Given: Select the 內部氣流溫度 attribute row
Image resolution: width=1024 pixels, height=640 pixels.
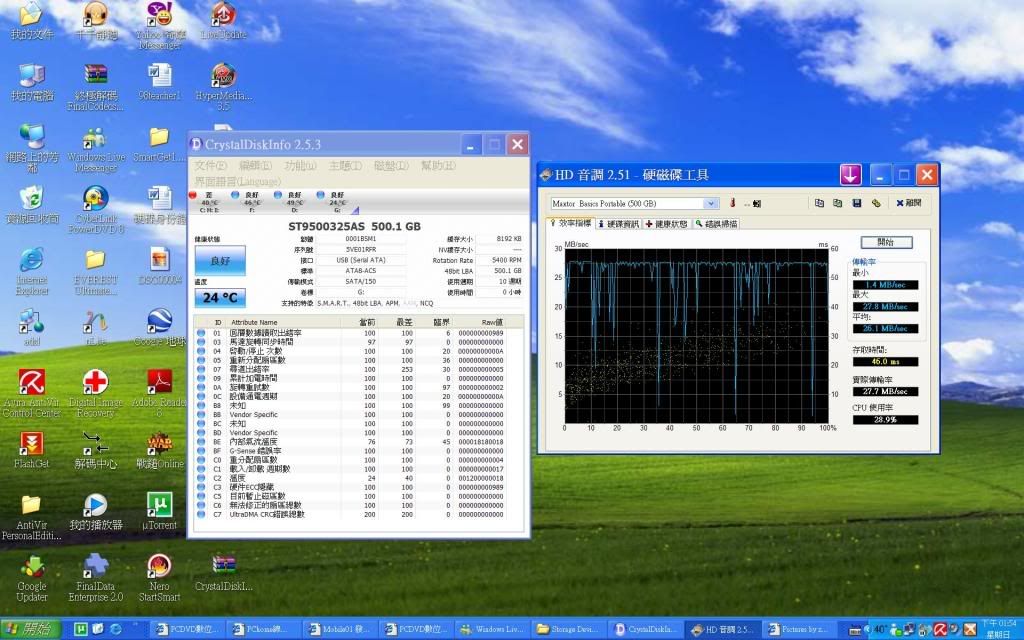Looking at the screenshot, I should coord(358,441).
